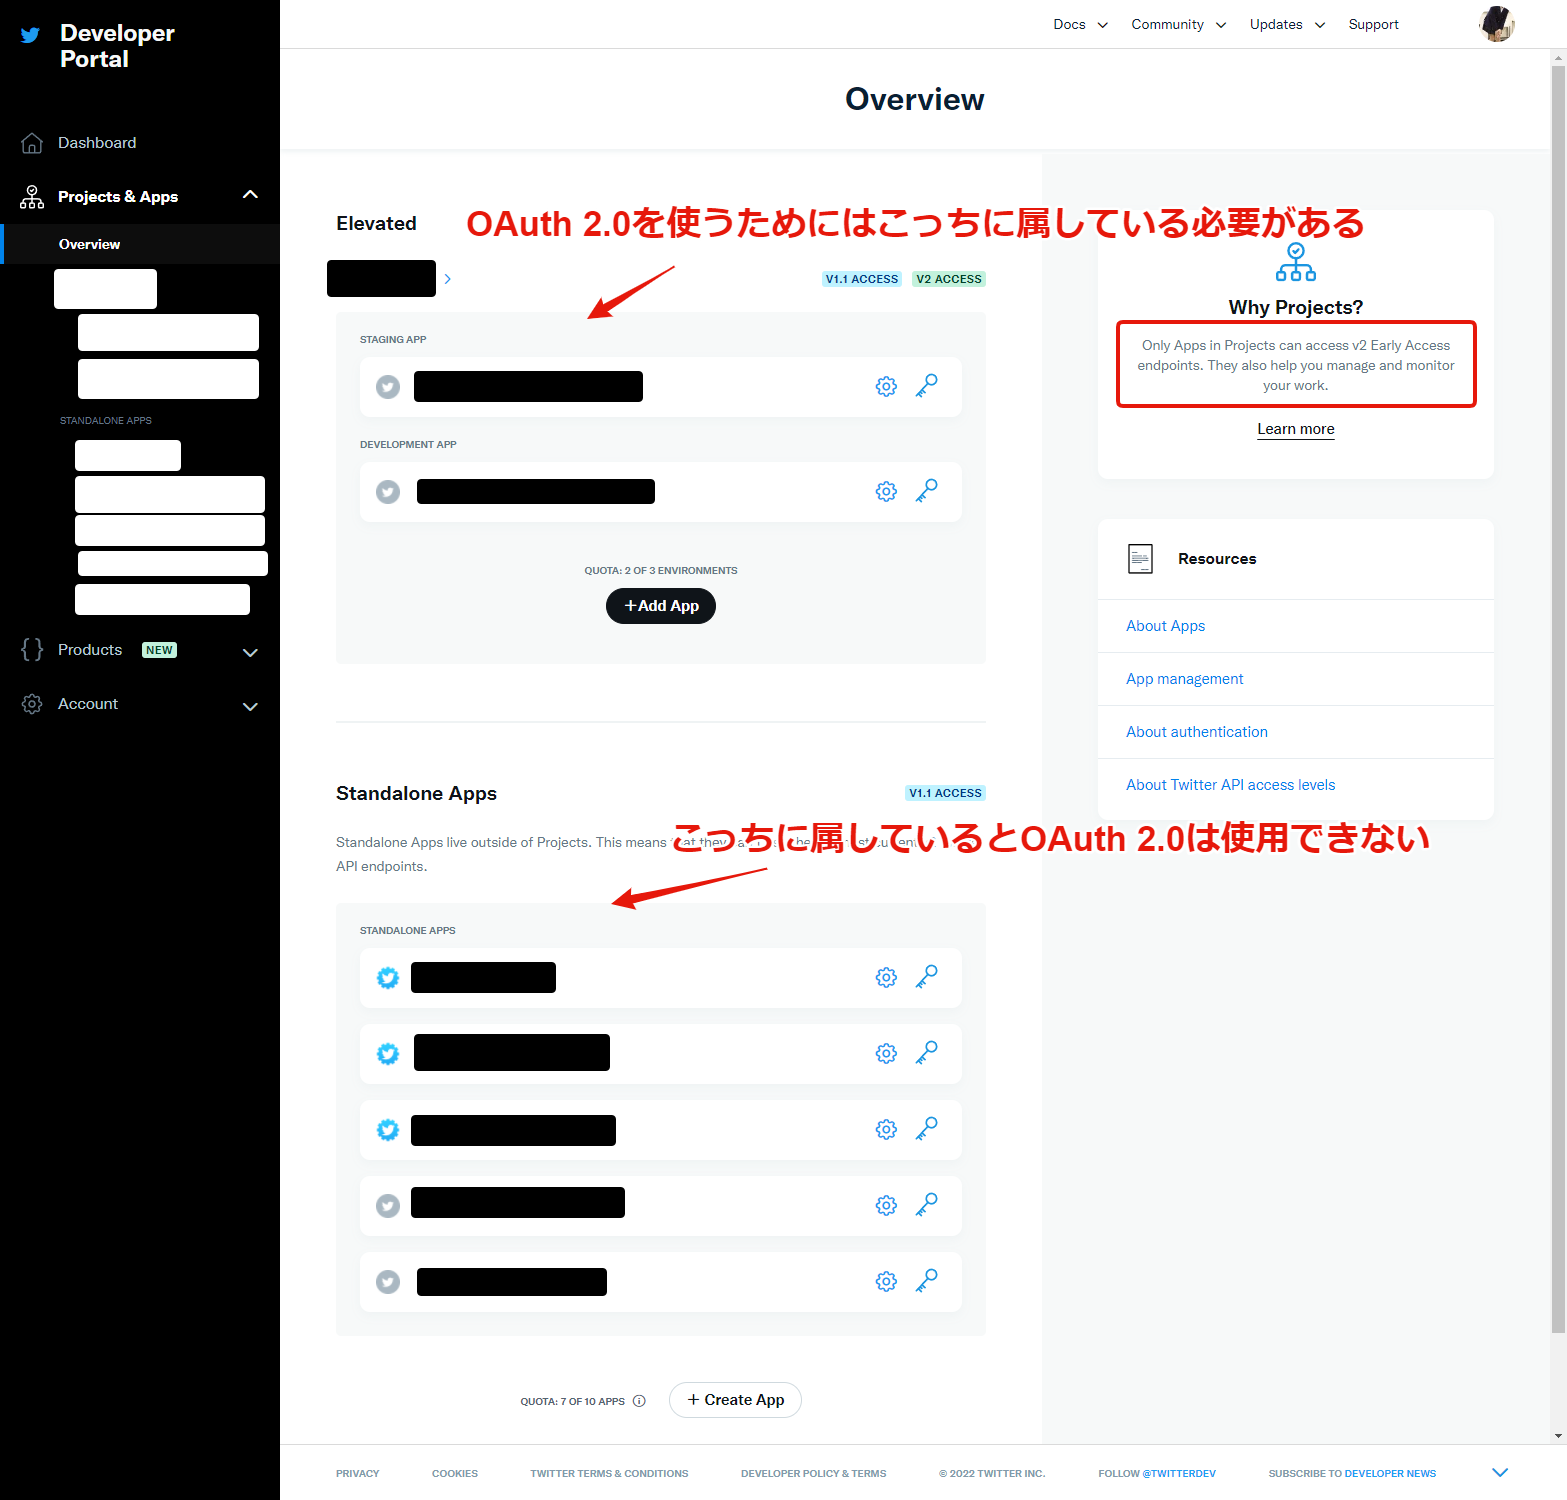Open settings gear of third standalone app
The height and width of the screenshot is (1500, 1567).
(x=886, y=1129)
